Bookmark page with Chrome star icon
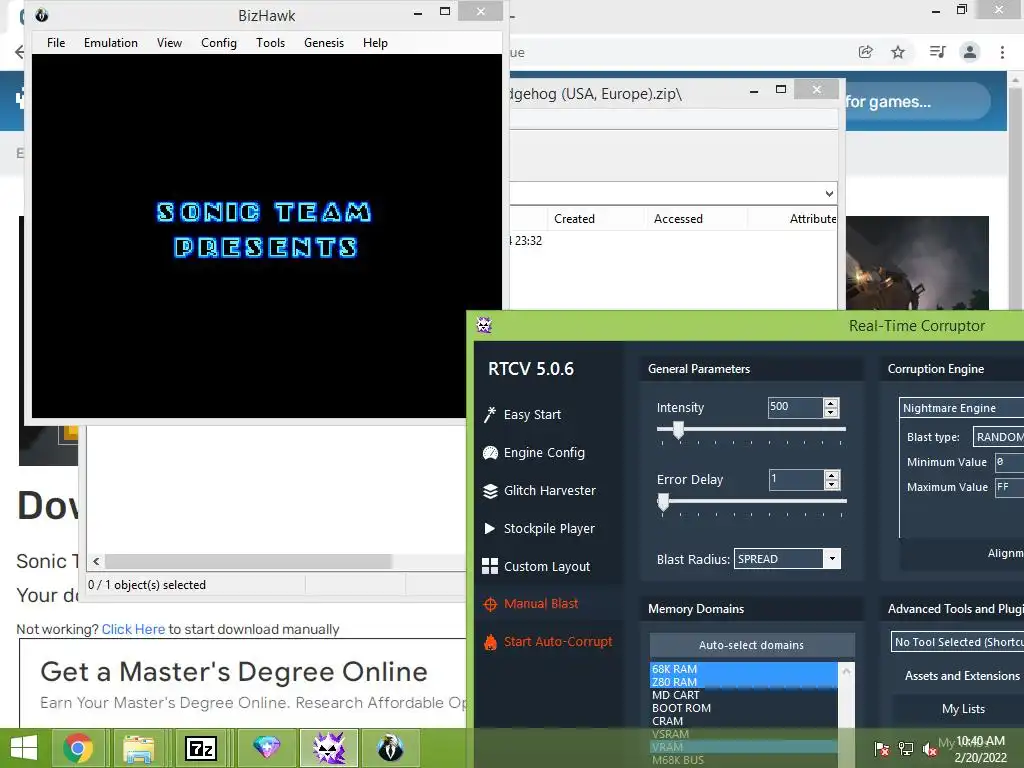 pyautogui.click(x=898, y=52)
